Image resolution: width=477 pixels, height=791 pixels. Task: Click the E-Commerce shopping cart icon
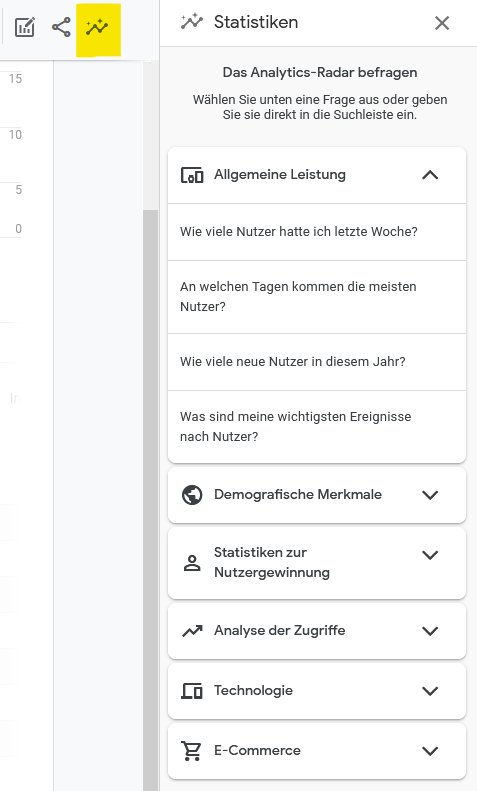point(192,751)
